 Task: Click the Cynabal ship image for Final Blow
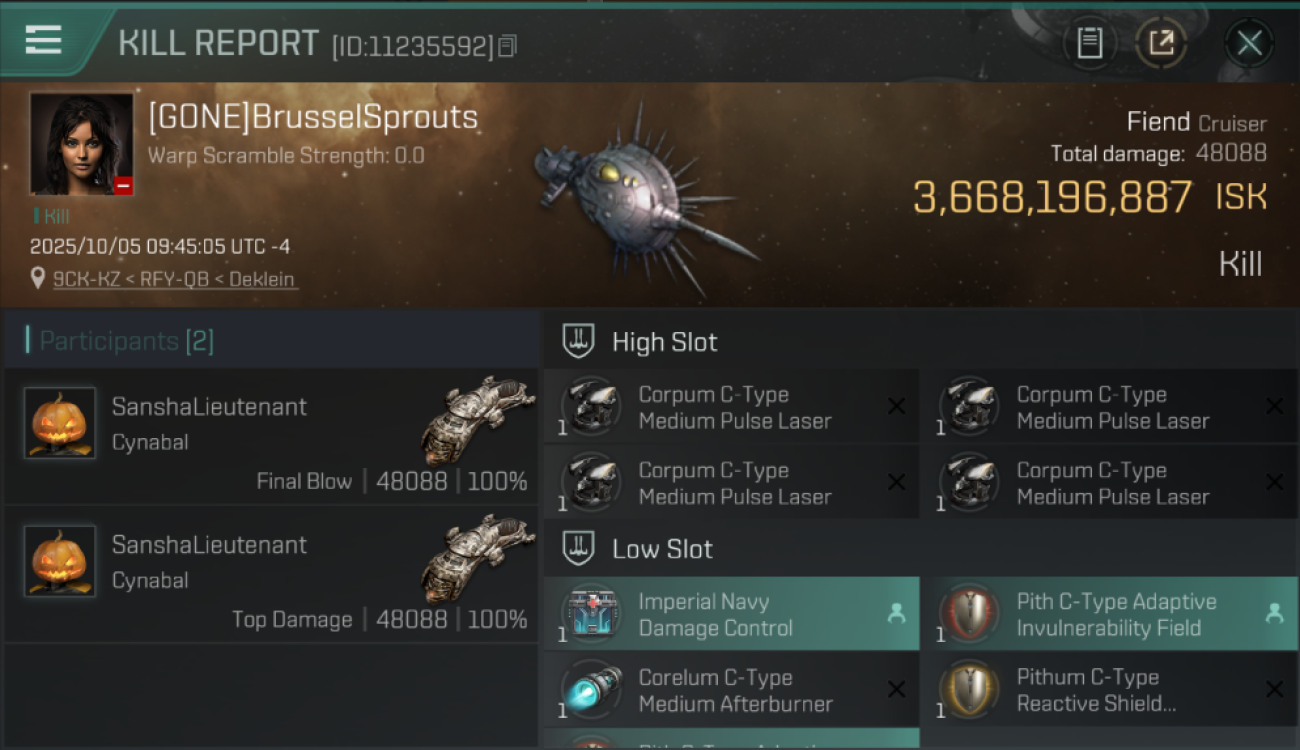(478, 420)
